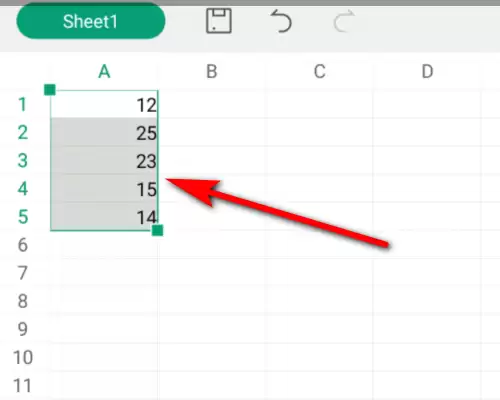
Task: Select column A header
Action: [104, 71]
